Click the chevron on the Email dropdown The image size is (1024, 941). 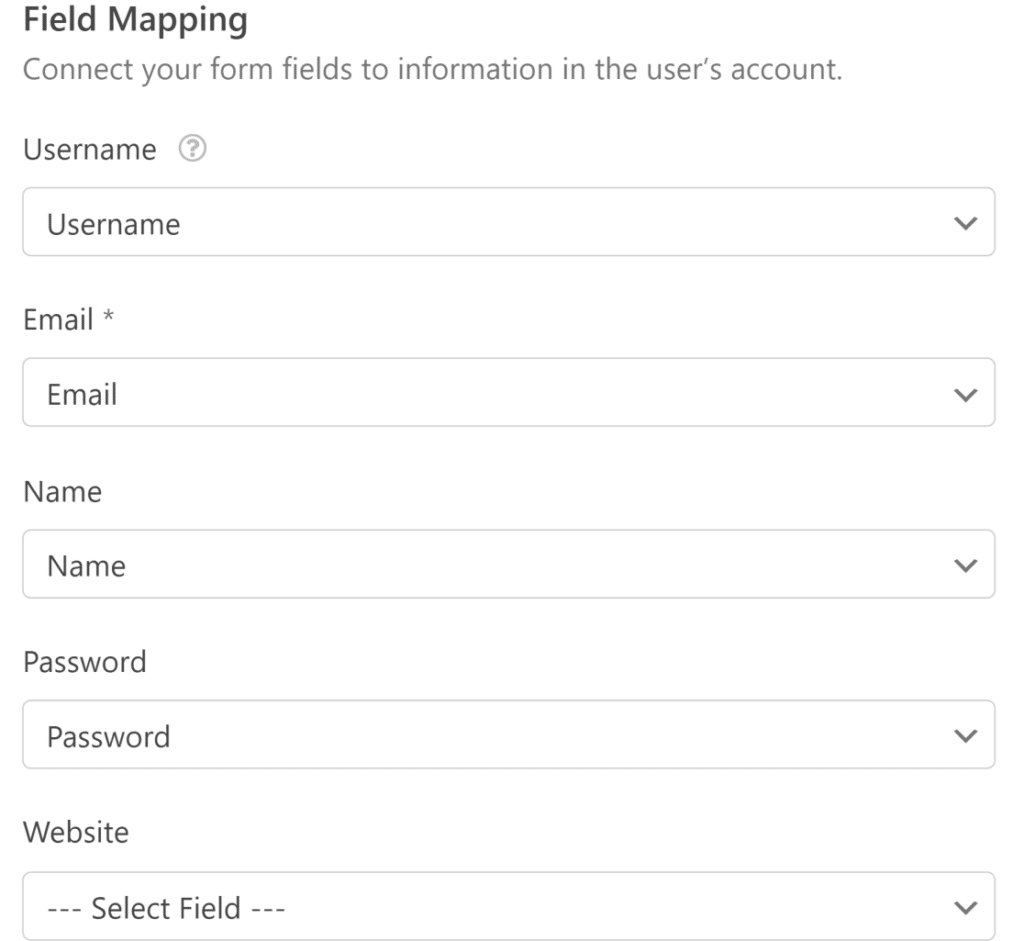point(963,392)
